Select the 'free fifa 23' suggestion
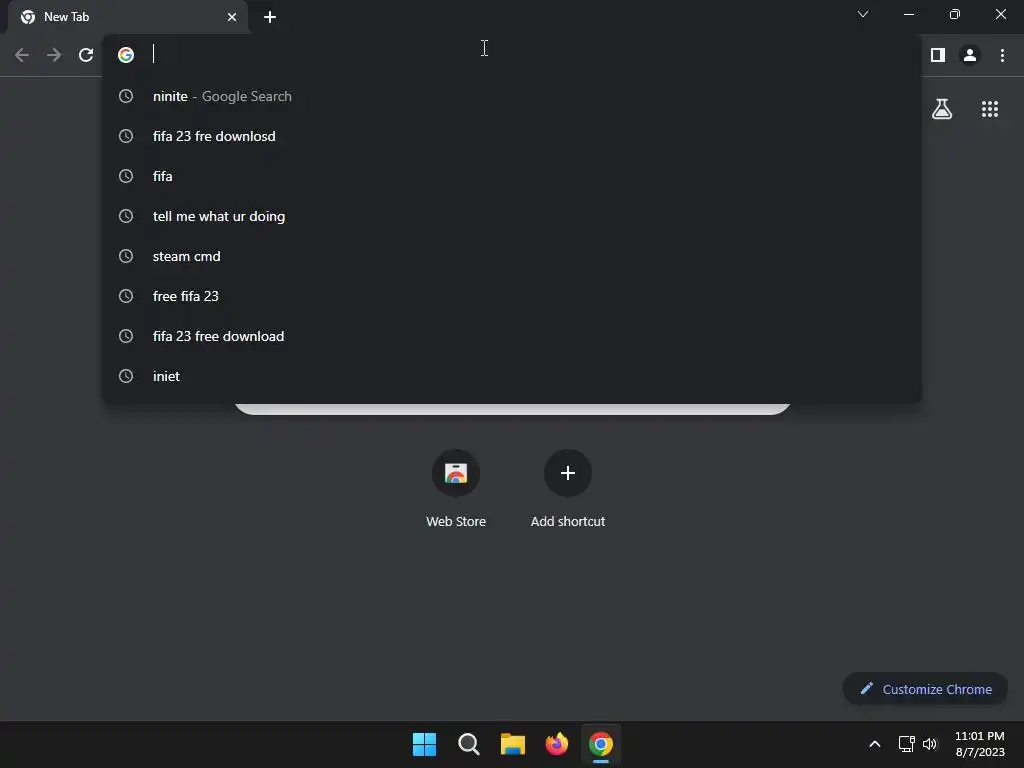 [x=512, y=296]
